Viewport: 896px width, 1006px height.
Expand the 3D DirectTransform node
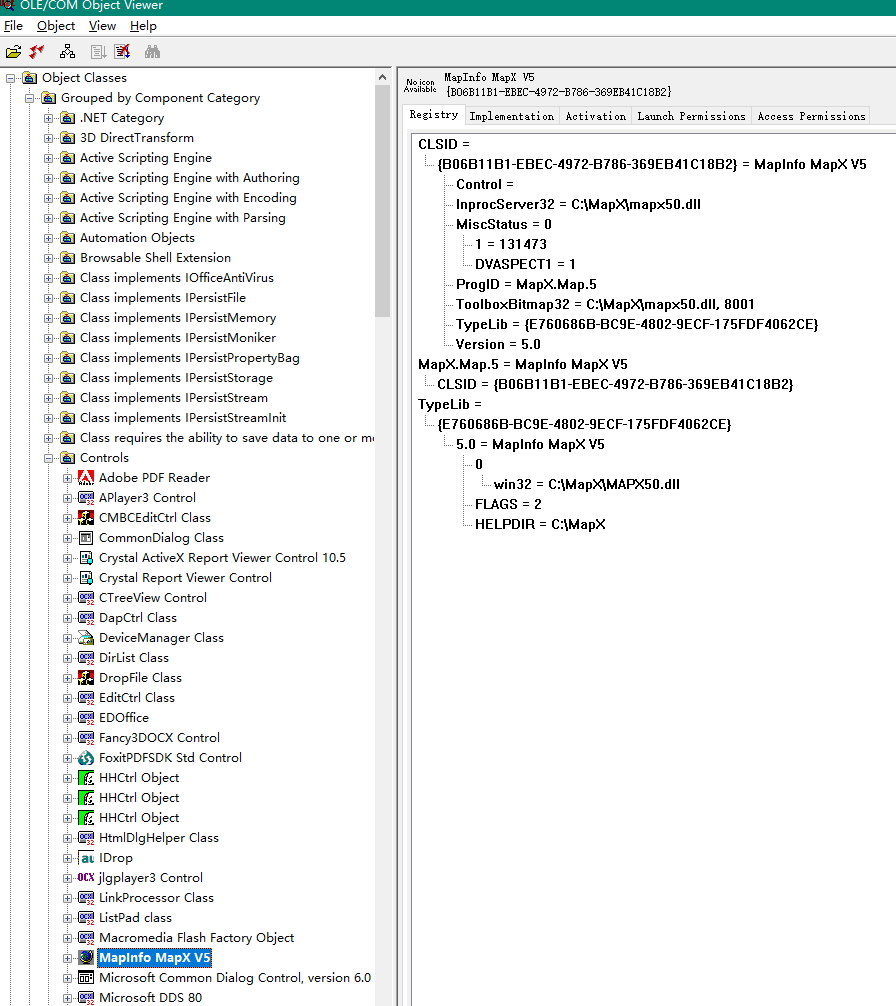48,138
